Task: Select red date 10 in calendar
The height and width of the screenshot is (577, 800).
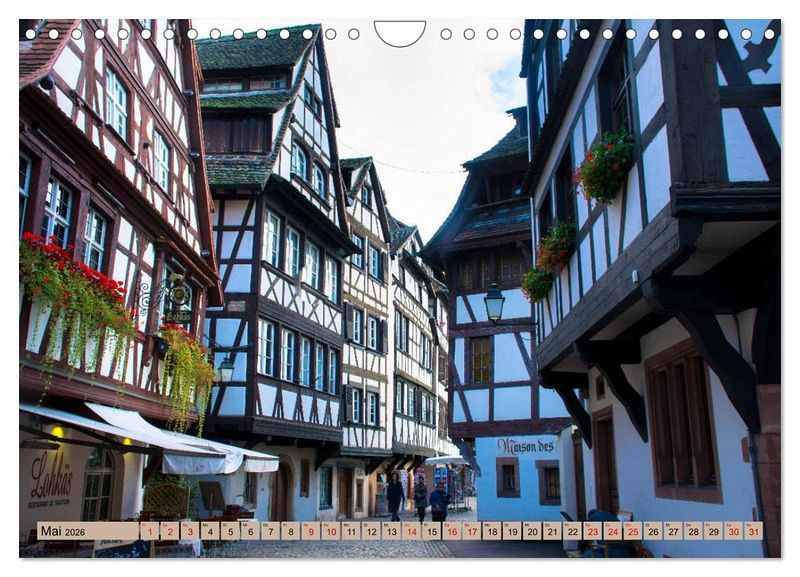Action: pyautogui.click(x=330, y=531)
